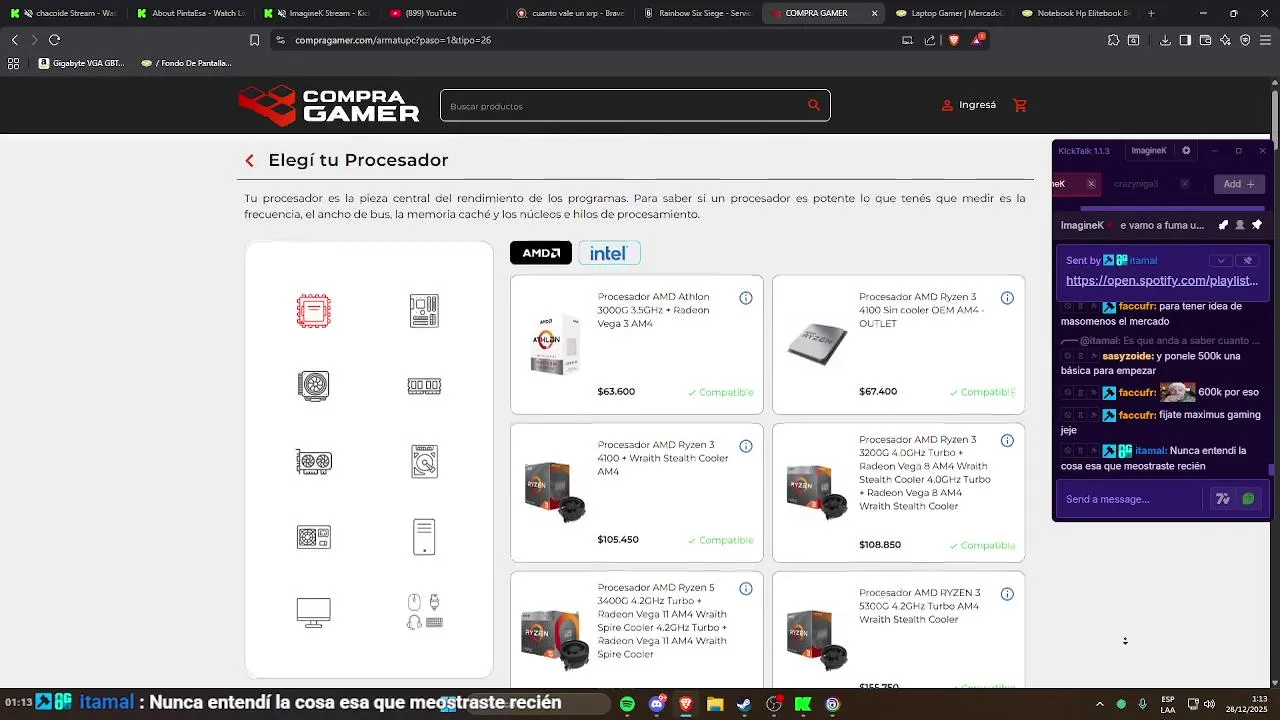Open the browser extensions puzzle icon
This screenshot has width=1280, height=720.
pos(1113,40)
